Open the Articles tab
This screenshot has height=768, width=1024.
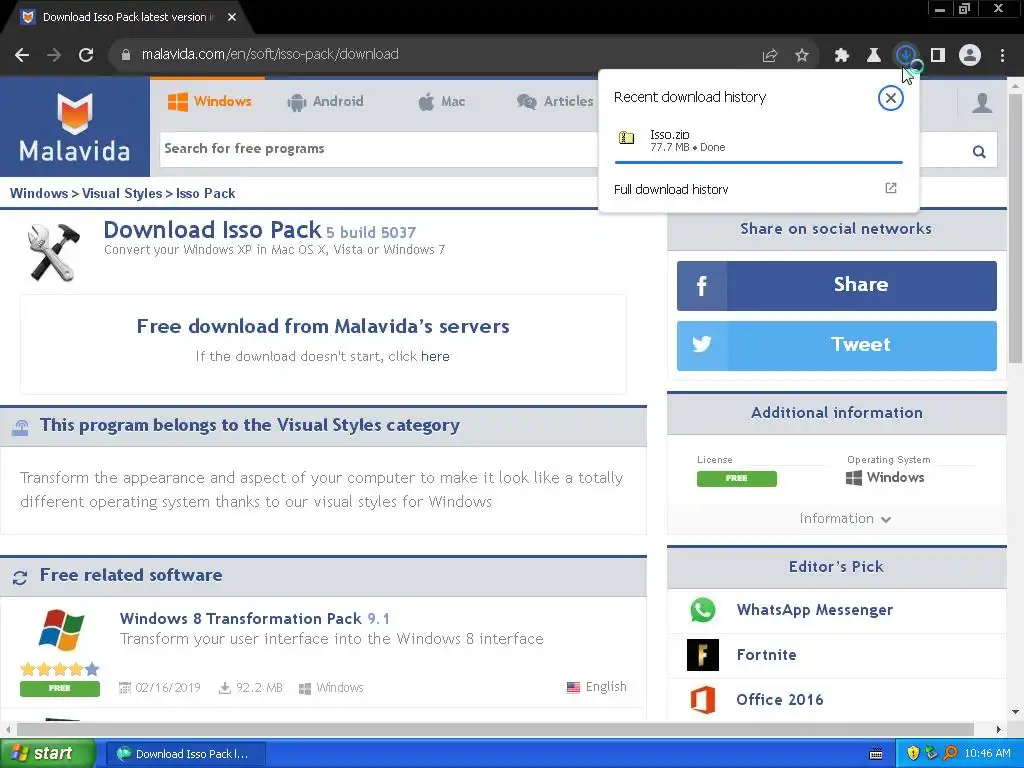tap(555, 101)
